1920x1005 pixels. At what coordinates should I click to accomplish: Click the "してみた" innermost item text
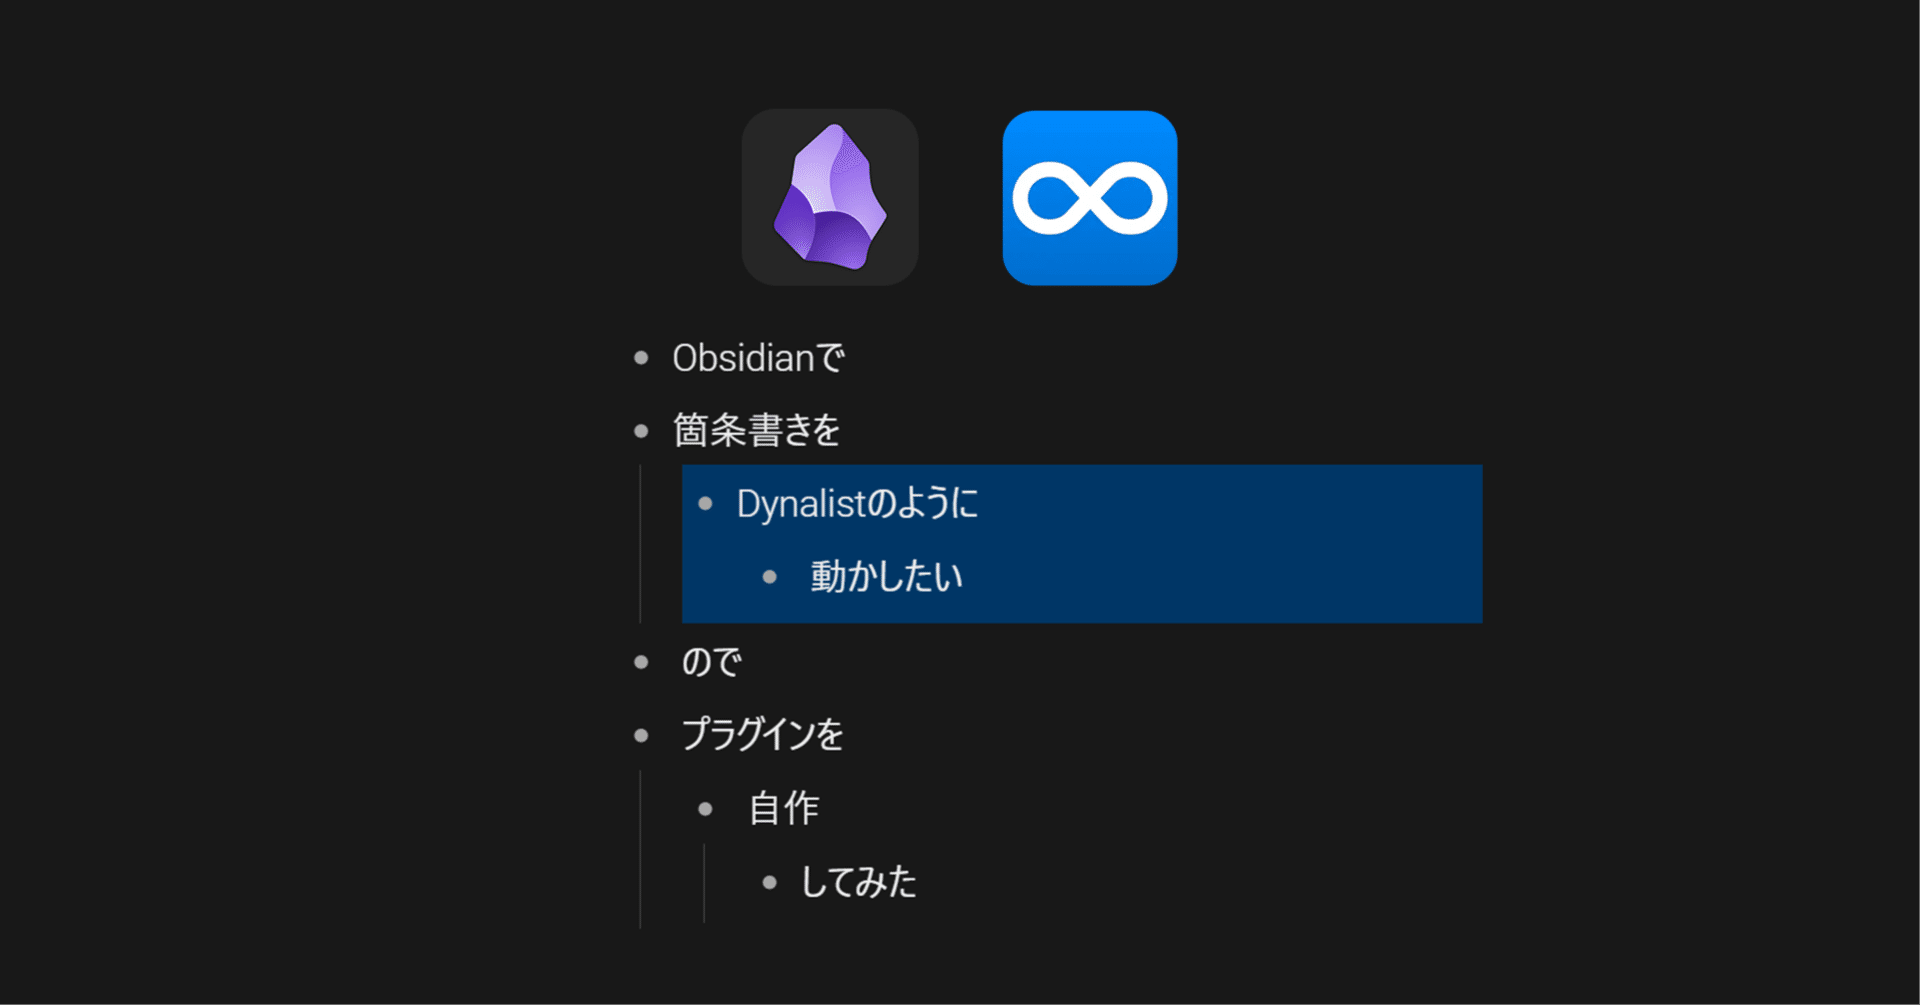[858, 882]
